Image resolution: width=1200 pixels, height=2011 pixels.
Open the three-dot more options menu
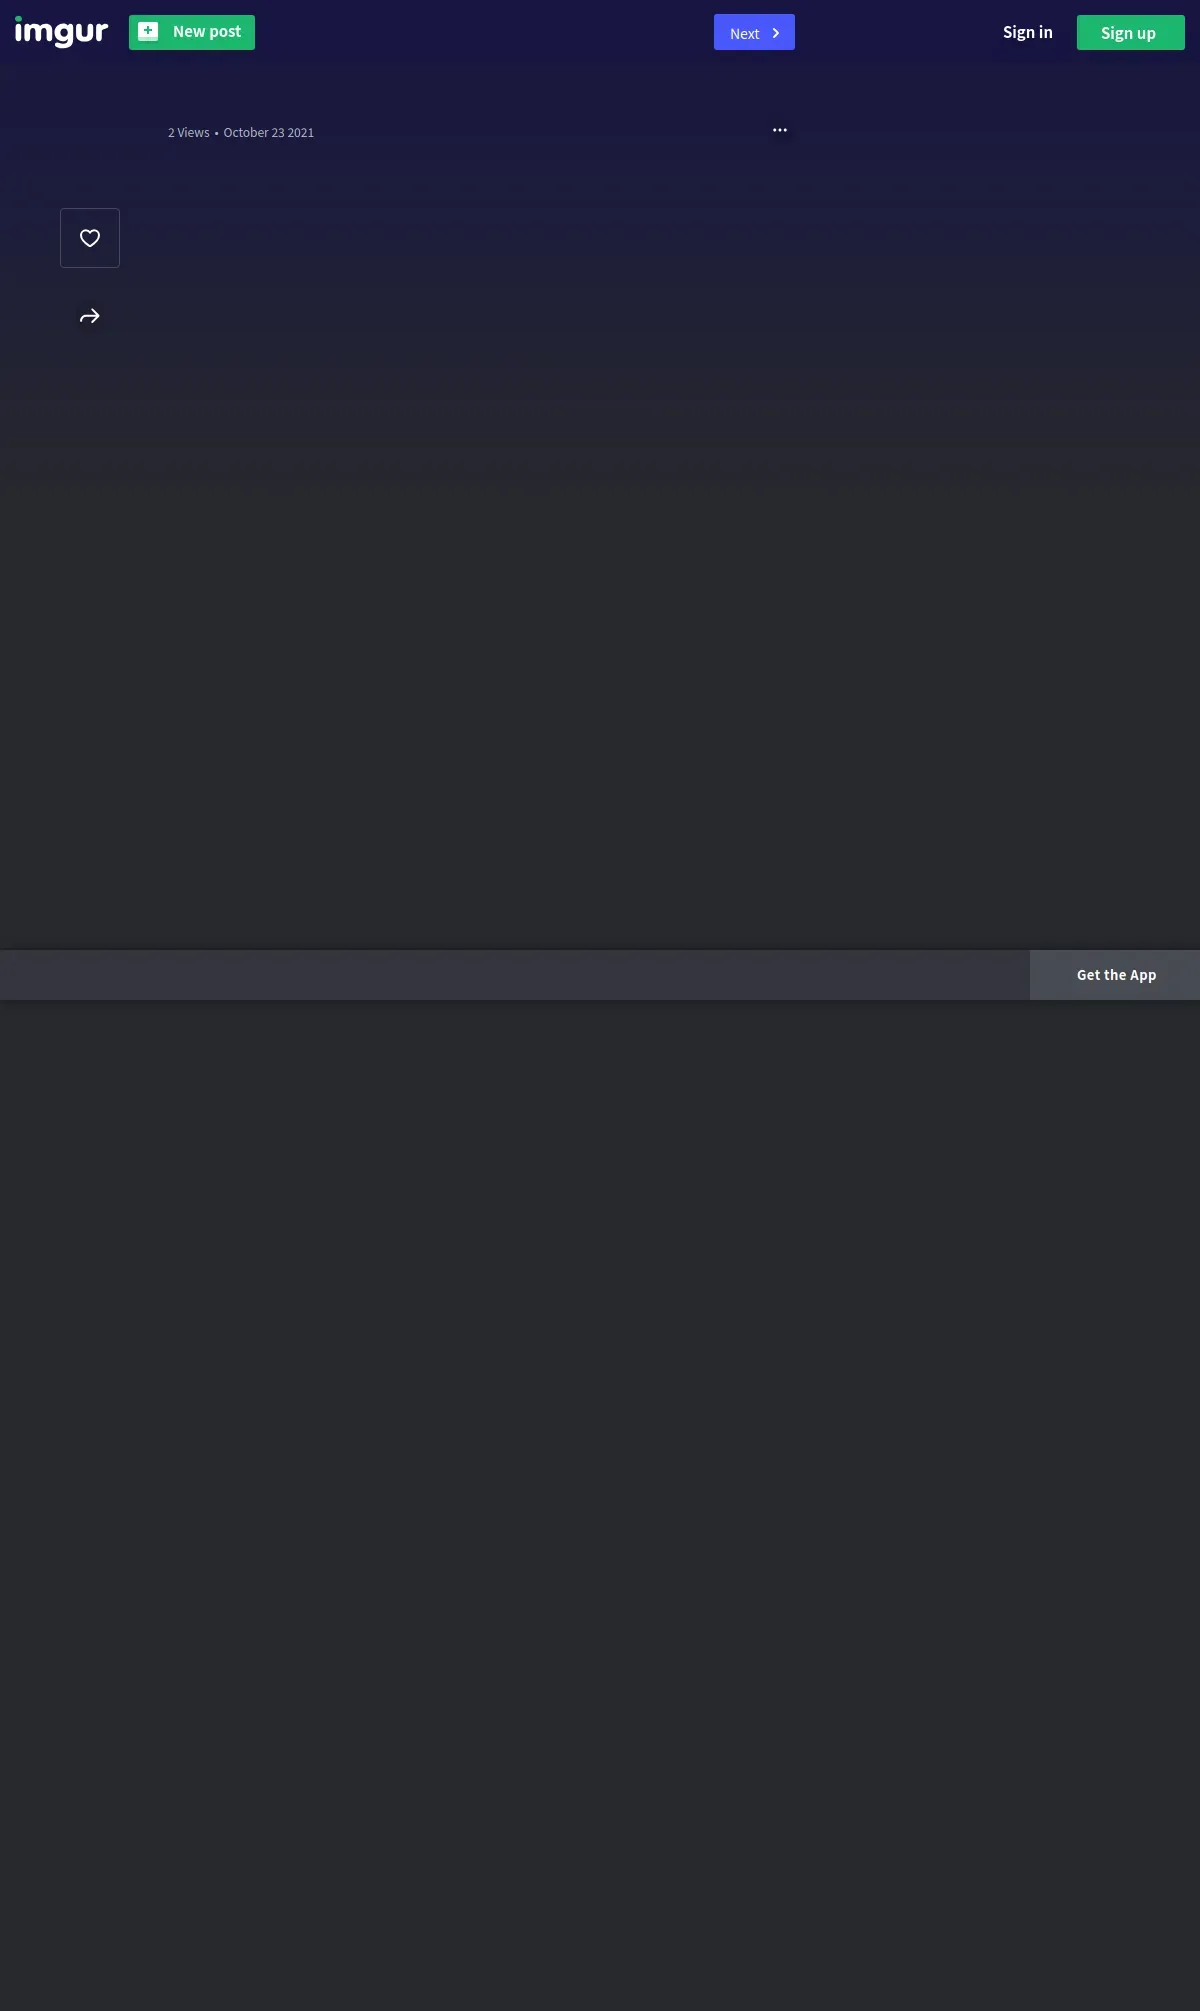tap(780, 130)
